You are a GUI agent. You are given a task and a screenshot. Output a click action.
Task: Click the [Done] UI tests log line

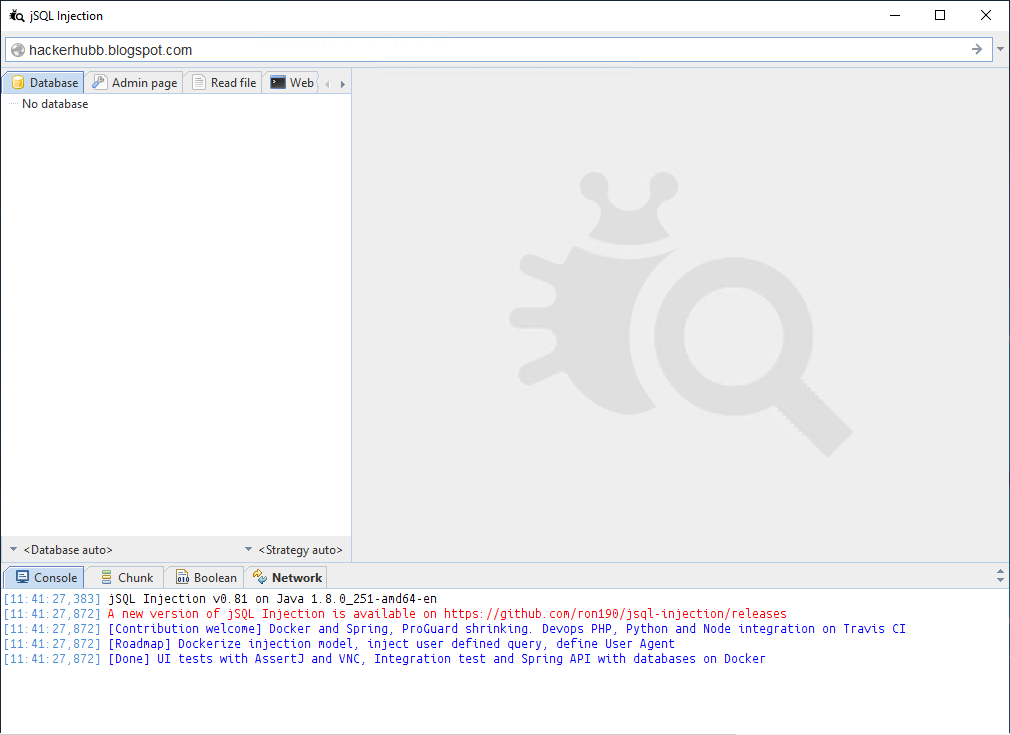436,659
